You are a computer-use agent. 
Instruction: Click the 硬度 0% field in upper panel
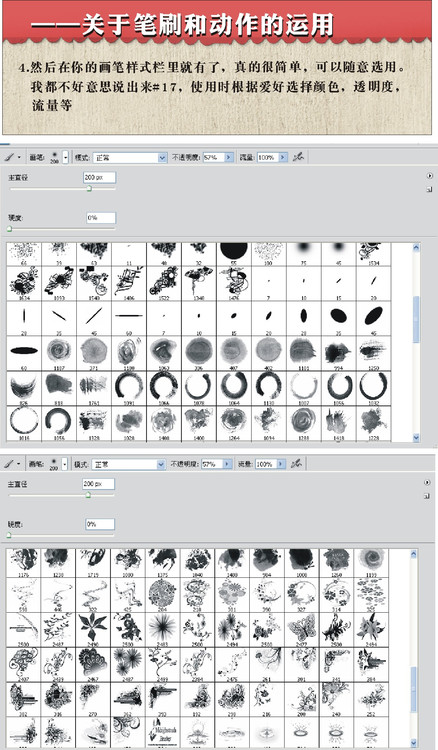tap(101, 218)
